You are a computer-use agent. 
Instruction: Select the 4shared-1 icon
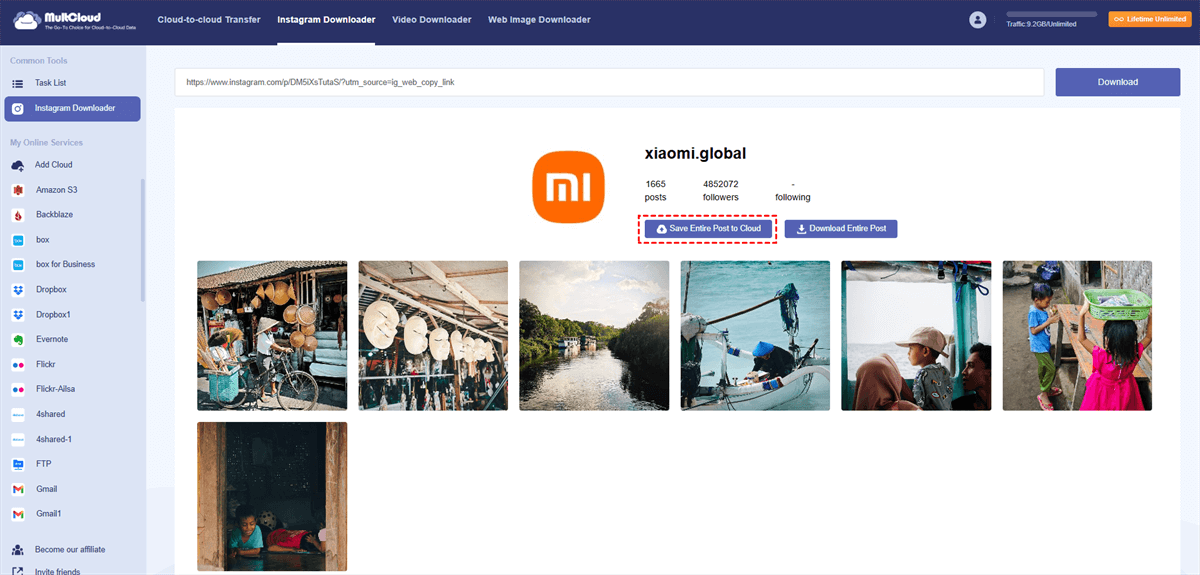pos(17,439)
